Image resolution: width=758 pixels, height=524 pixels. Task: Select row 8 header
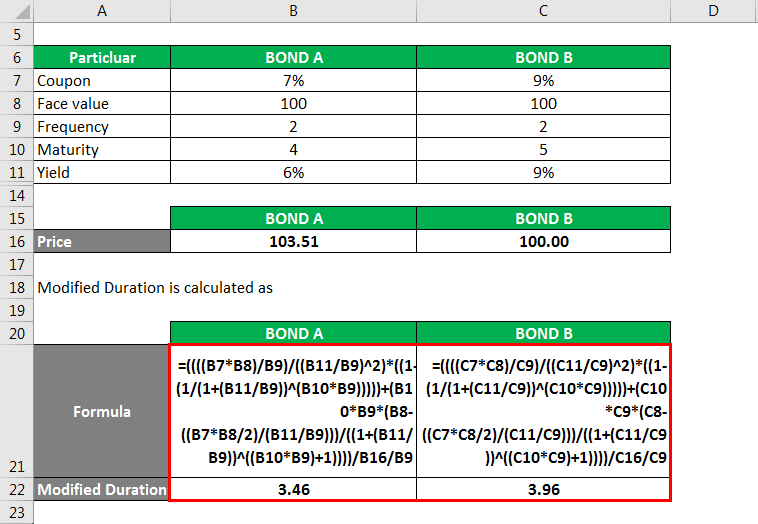(16, 103)
